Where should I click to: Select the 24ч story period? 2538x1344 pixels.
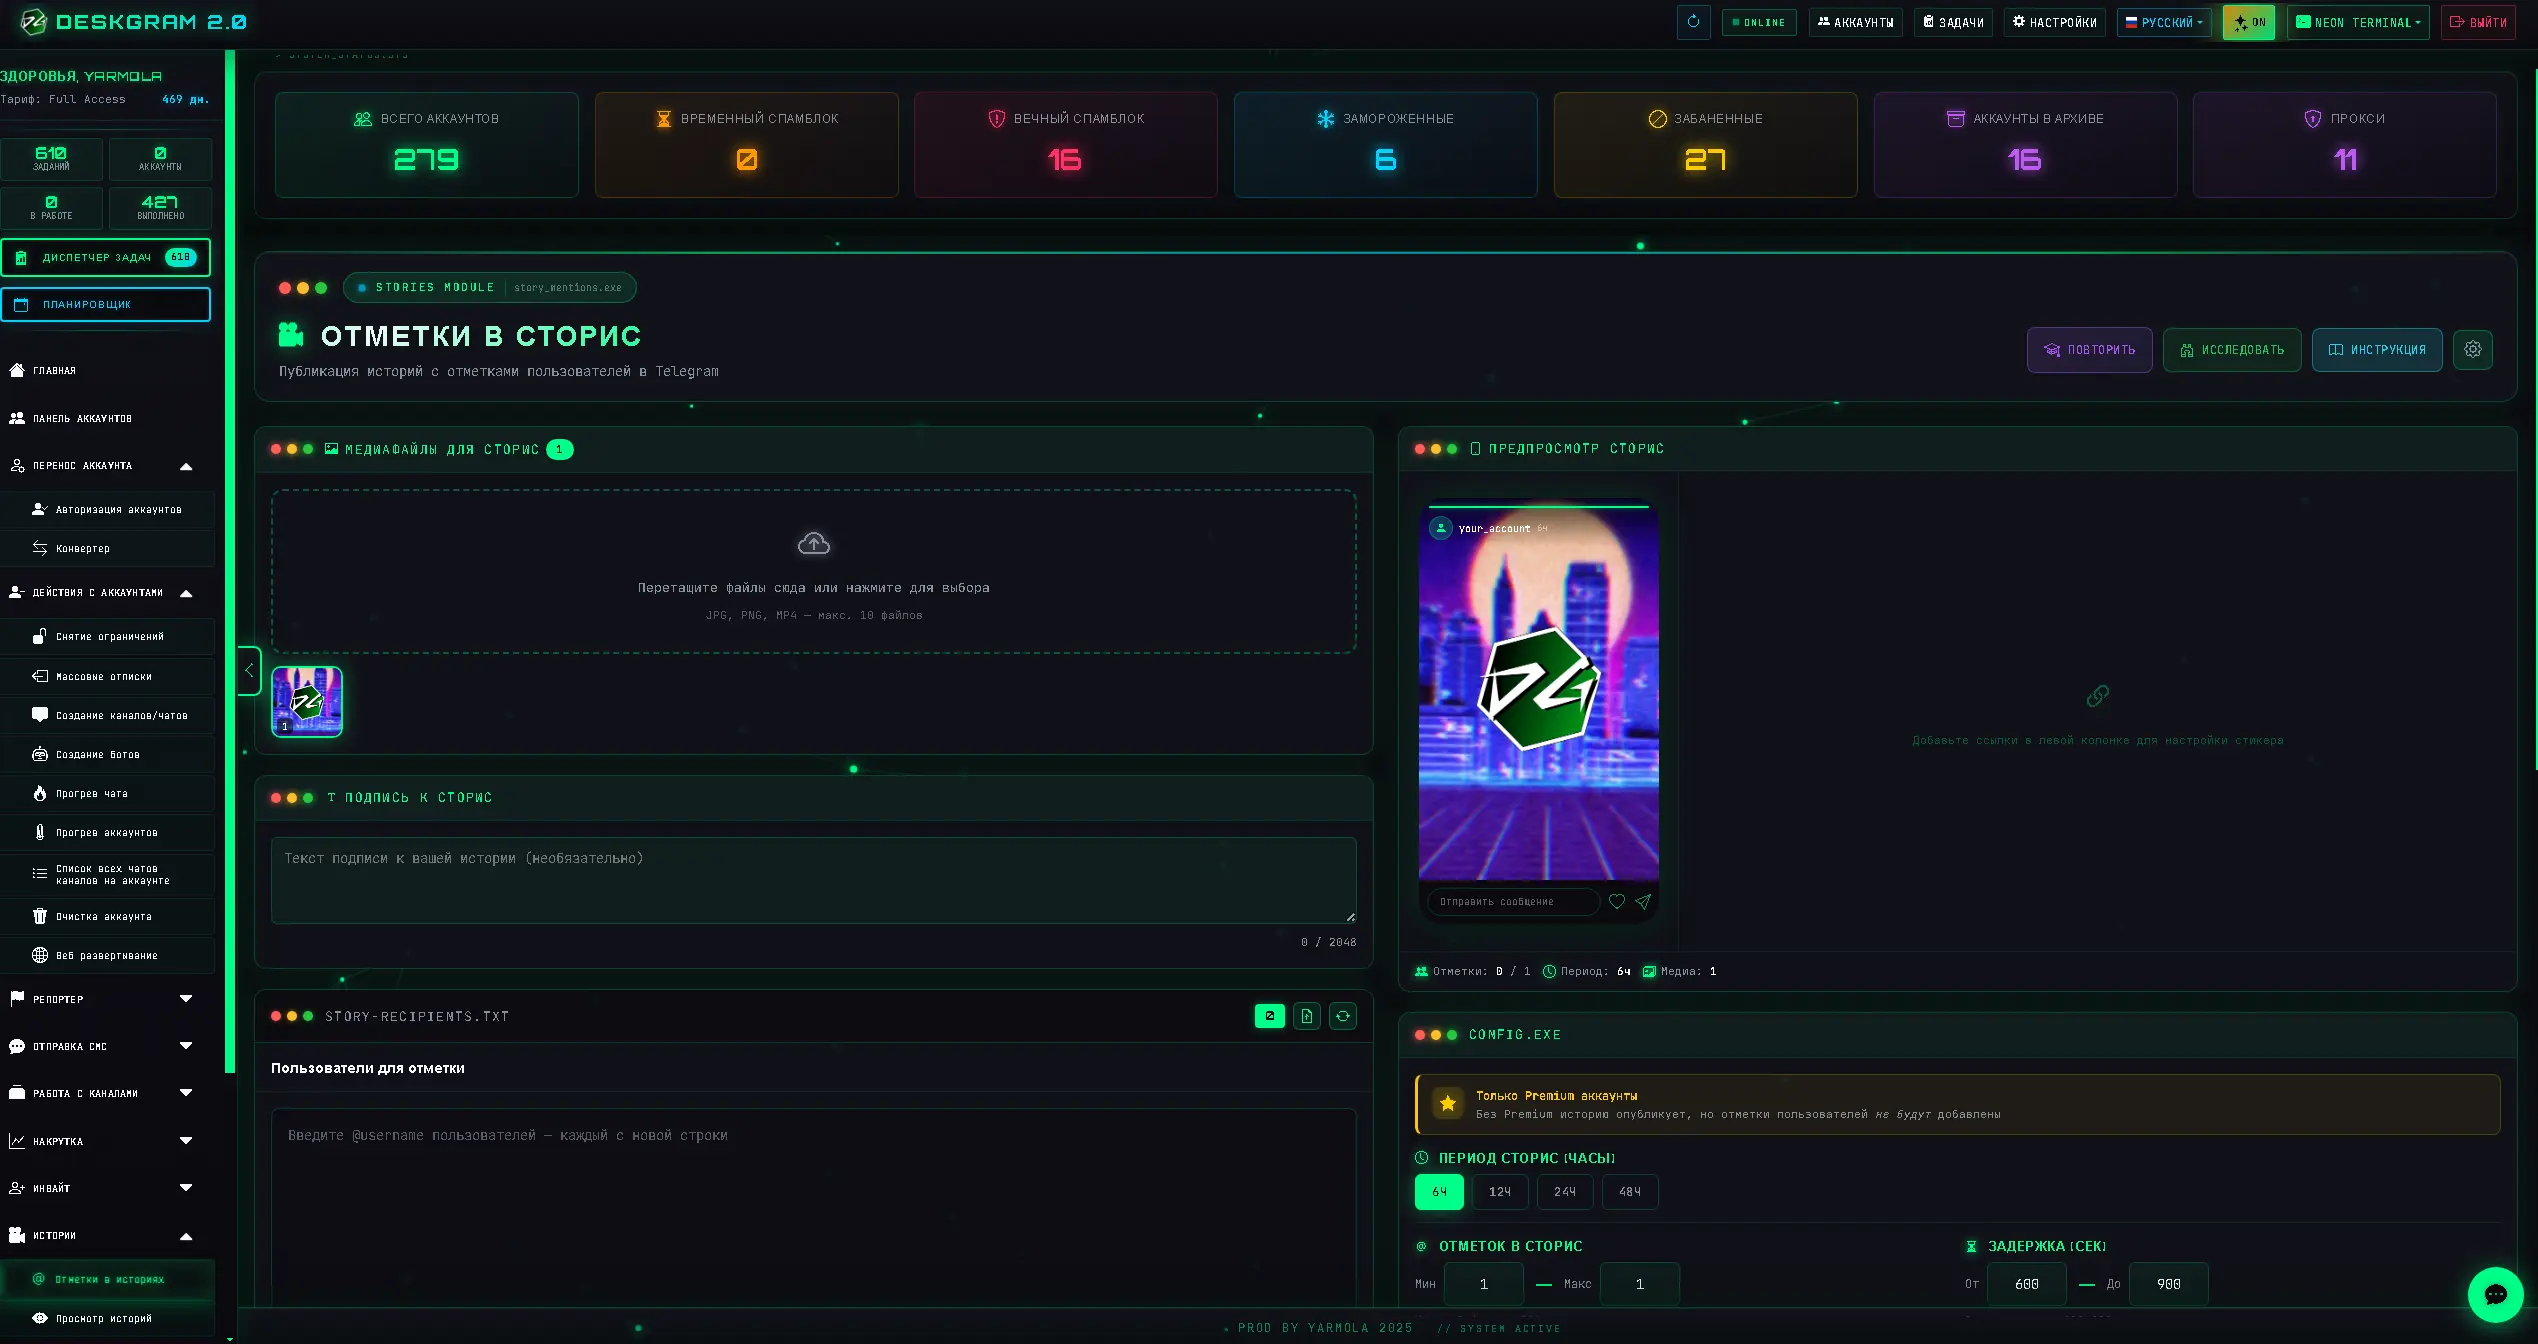click(x=1565, y=1192)
